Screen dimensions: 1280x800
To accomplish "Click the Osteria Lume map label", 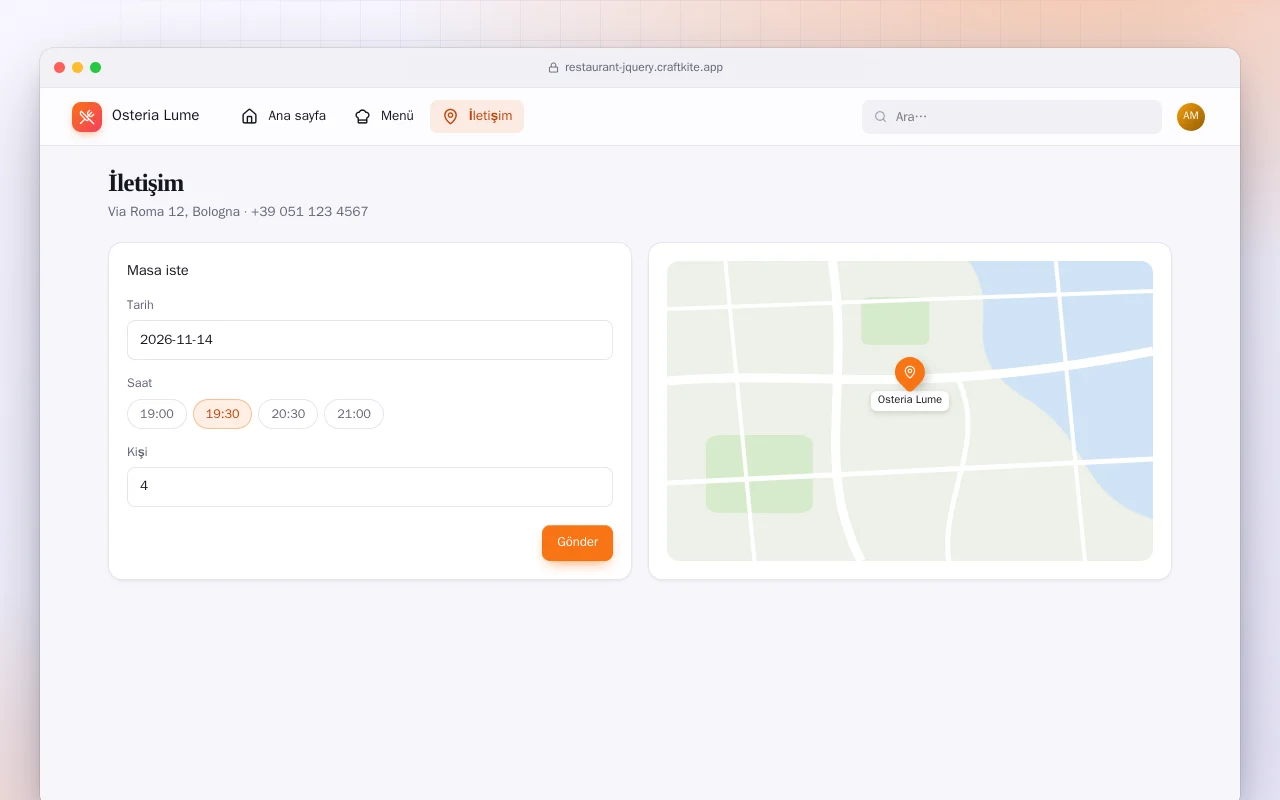I will 910,400.
